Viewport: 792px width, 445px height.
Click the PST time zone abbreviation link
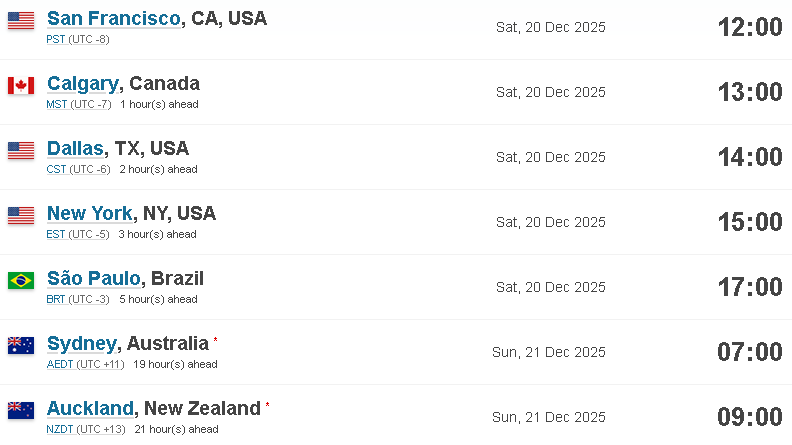[56, 39]
